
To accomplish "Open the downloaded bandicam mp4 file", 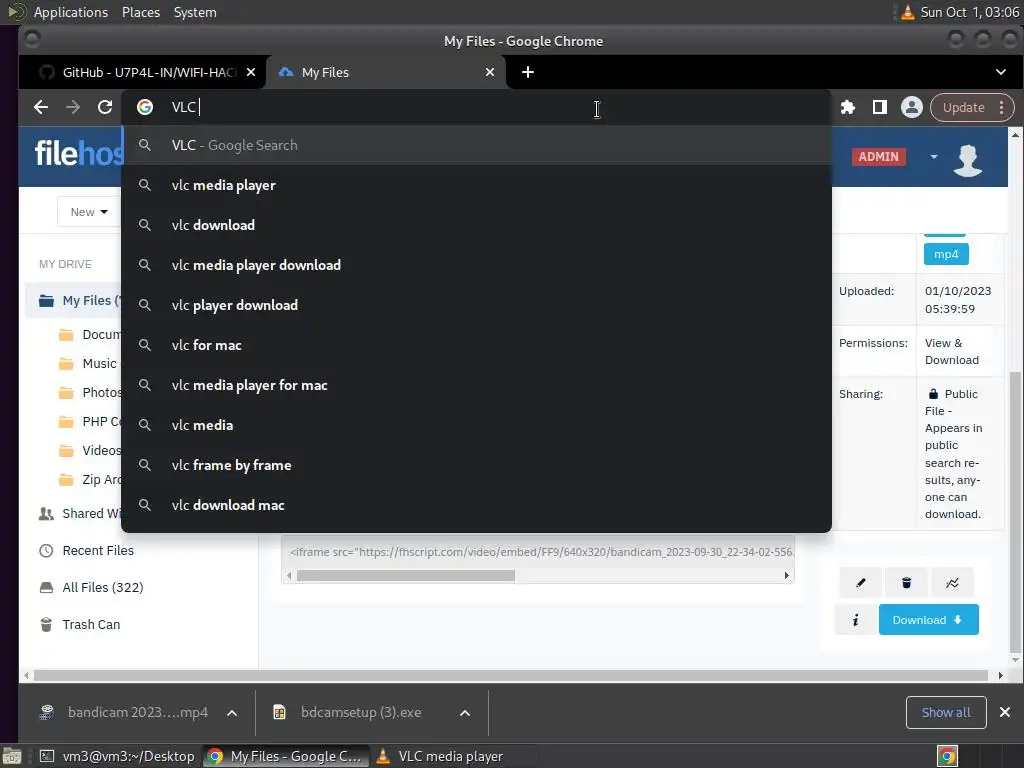I will click(x=124, y=712).
